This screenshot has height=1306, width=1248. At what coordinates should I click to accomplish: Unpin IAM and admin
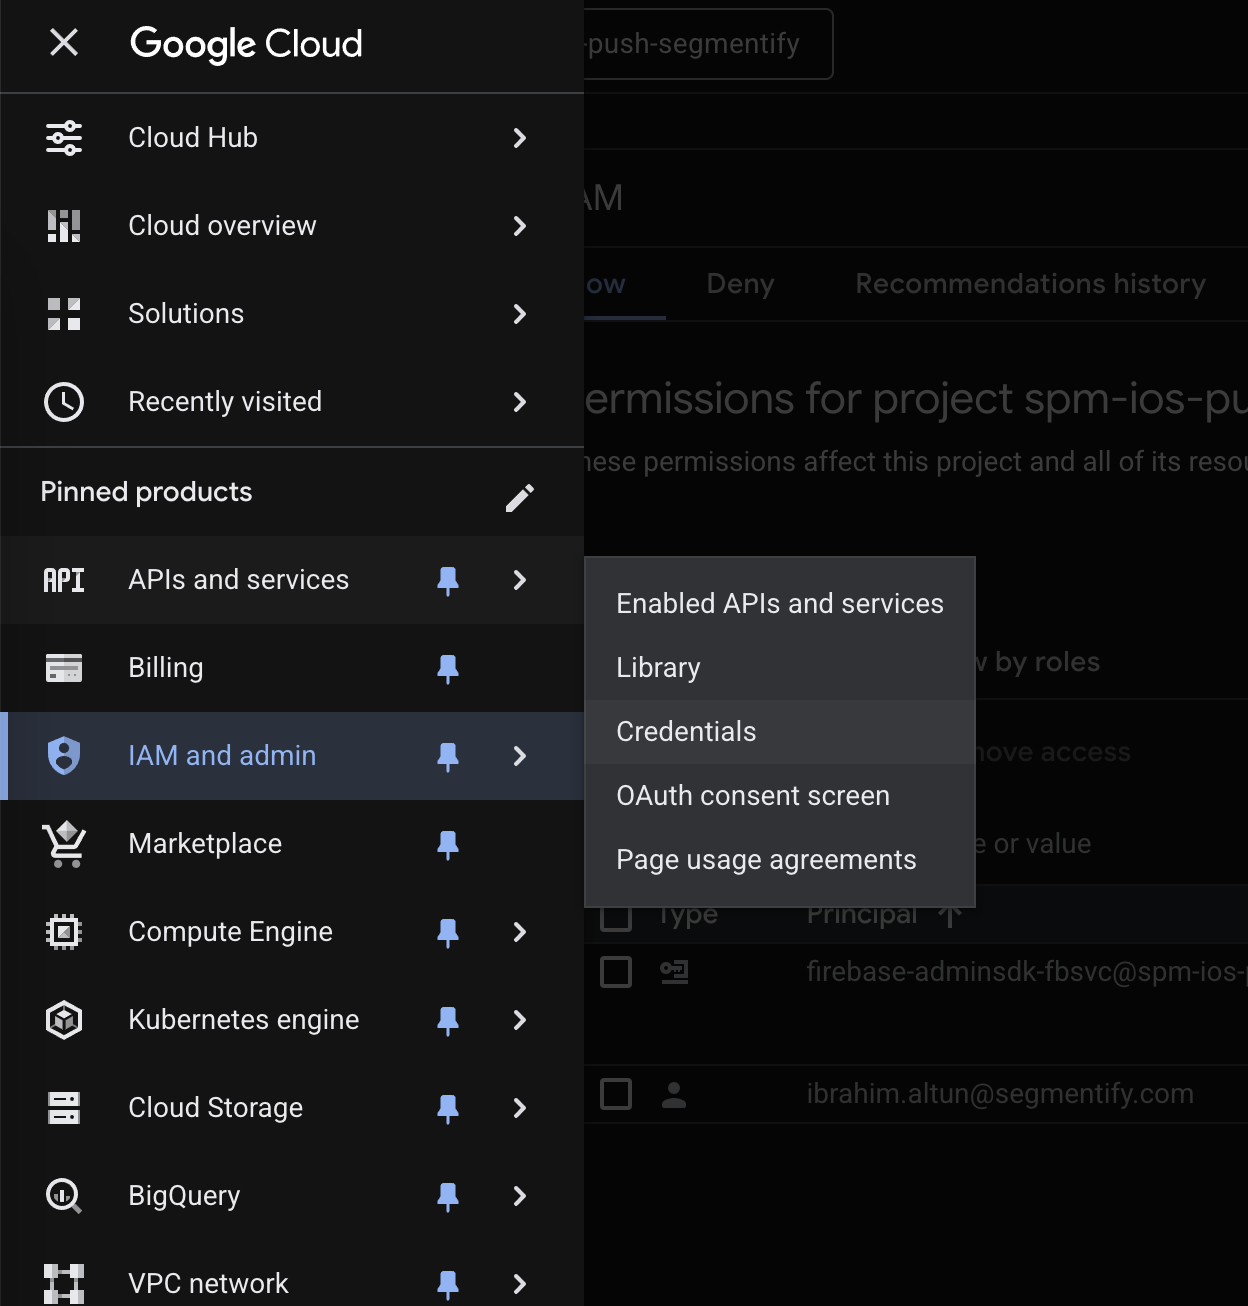pos(448,757)
